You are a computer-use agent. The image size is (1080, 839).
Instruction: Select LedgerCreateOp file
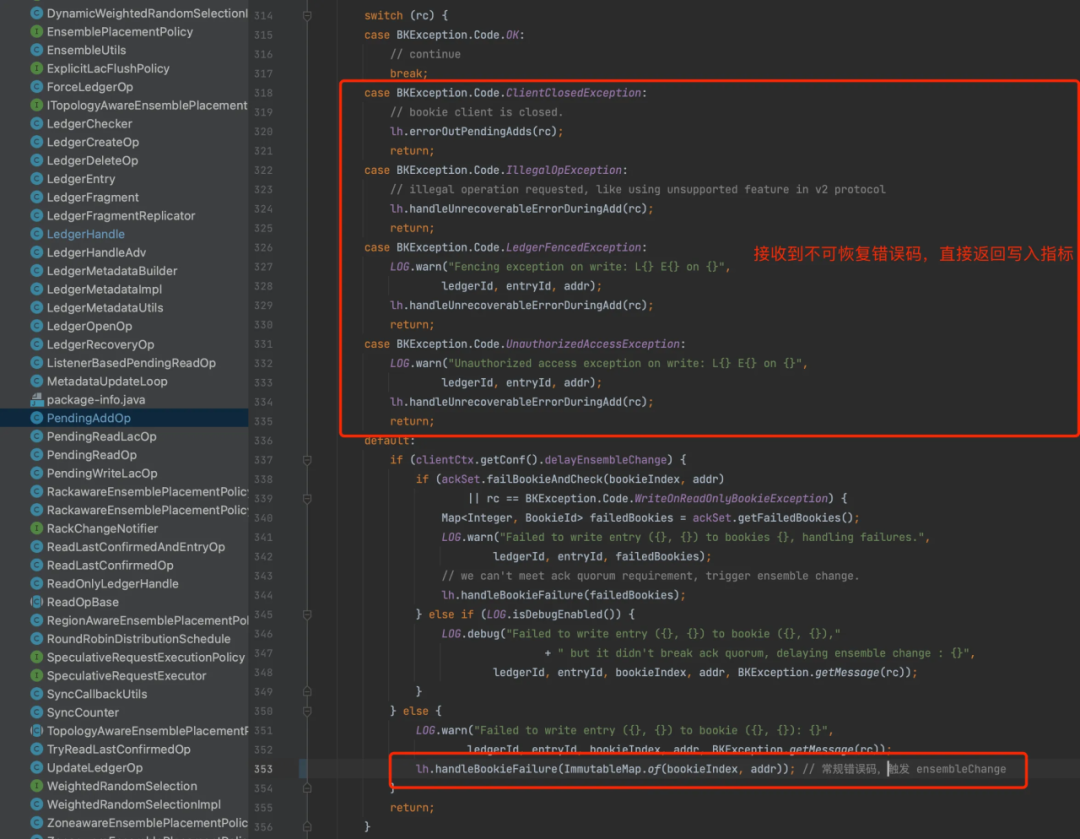(92, 143)
